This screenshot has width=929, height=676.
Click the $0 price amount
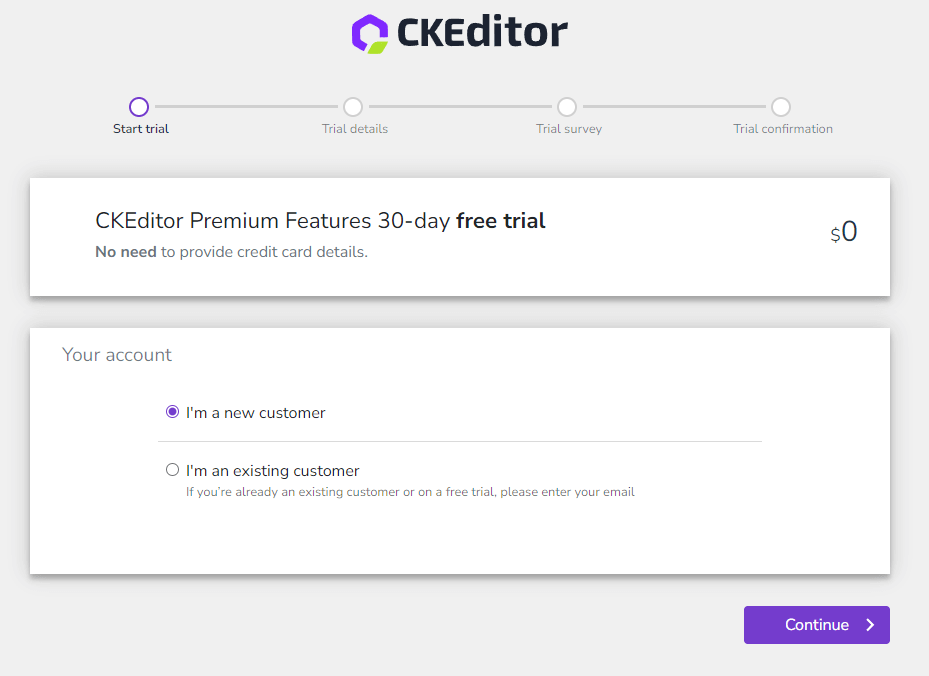point(845,233)
